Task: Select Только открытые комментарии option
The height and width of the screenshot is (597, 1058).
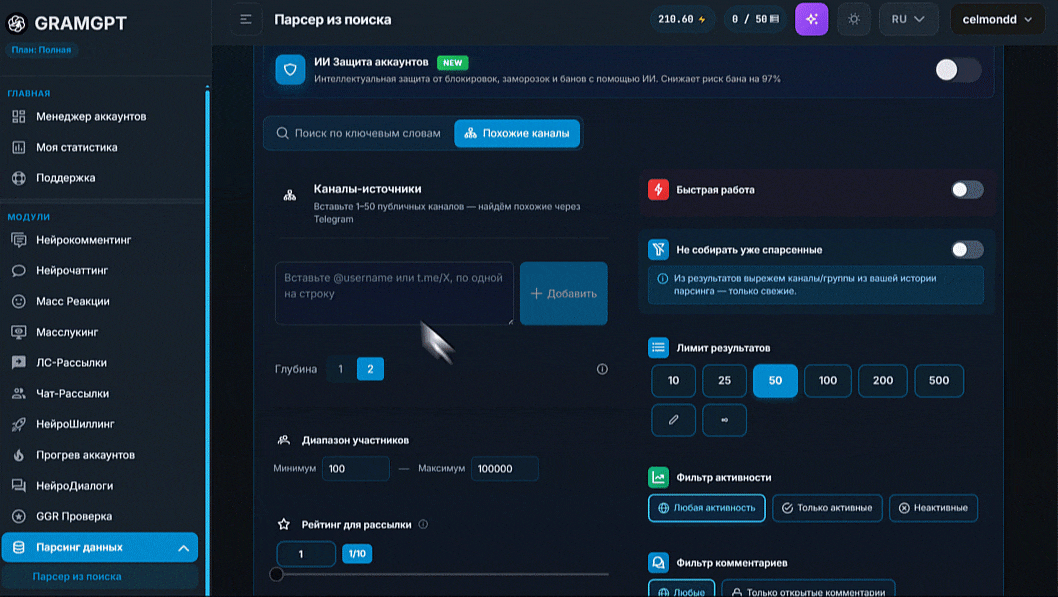Action: click(x=808, y=588)
